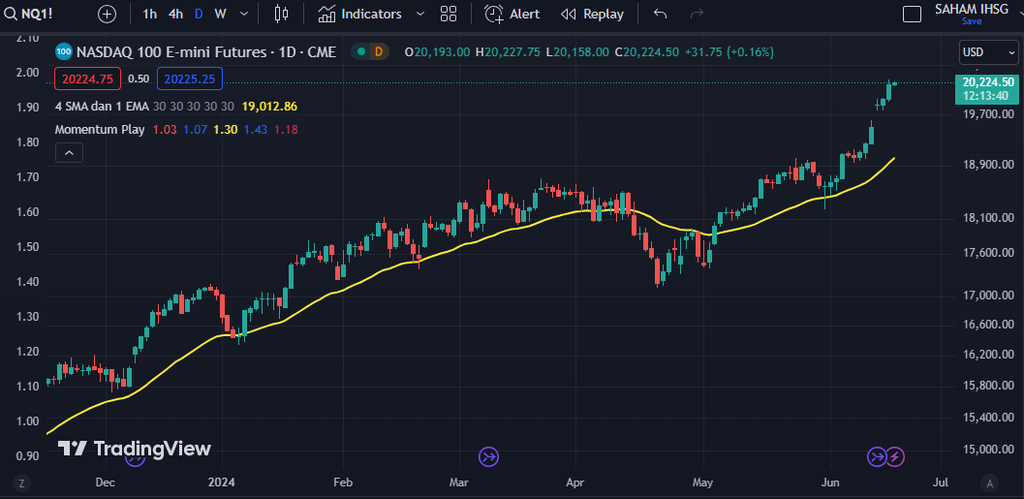
Task: Collapse the indicator legend with chevron
Action: click(x=69, y=153)
